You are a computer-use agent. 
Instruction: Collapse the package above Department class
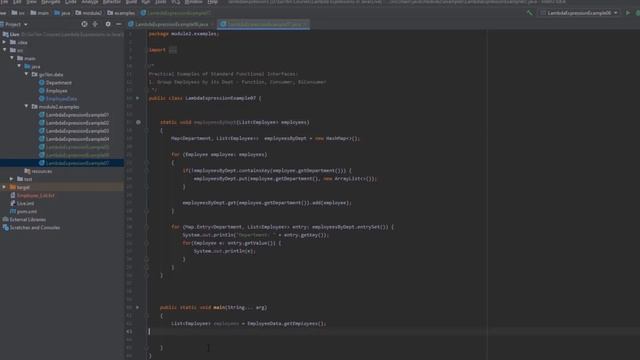pyautogui.click(x=27, y=74)
